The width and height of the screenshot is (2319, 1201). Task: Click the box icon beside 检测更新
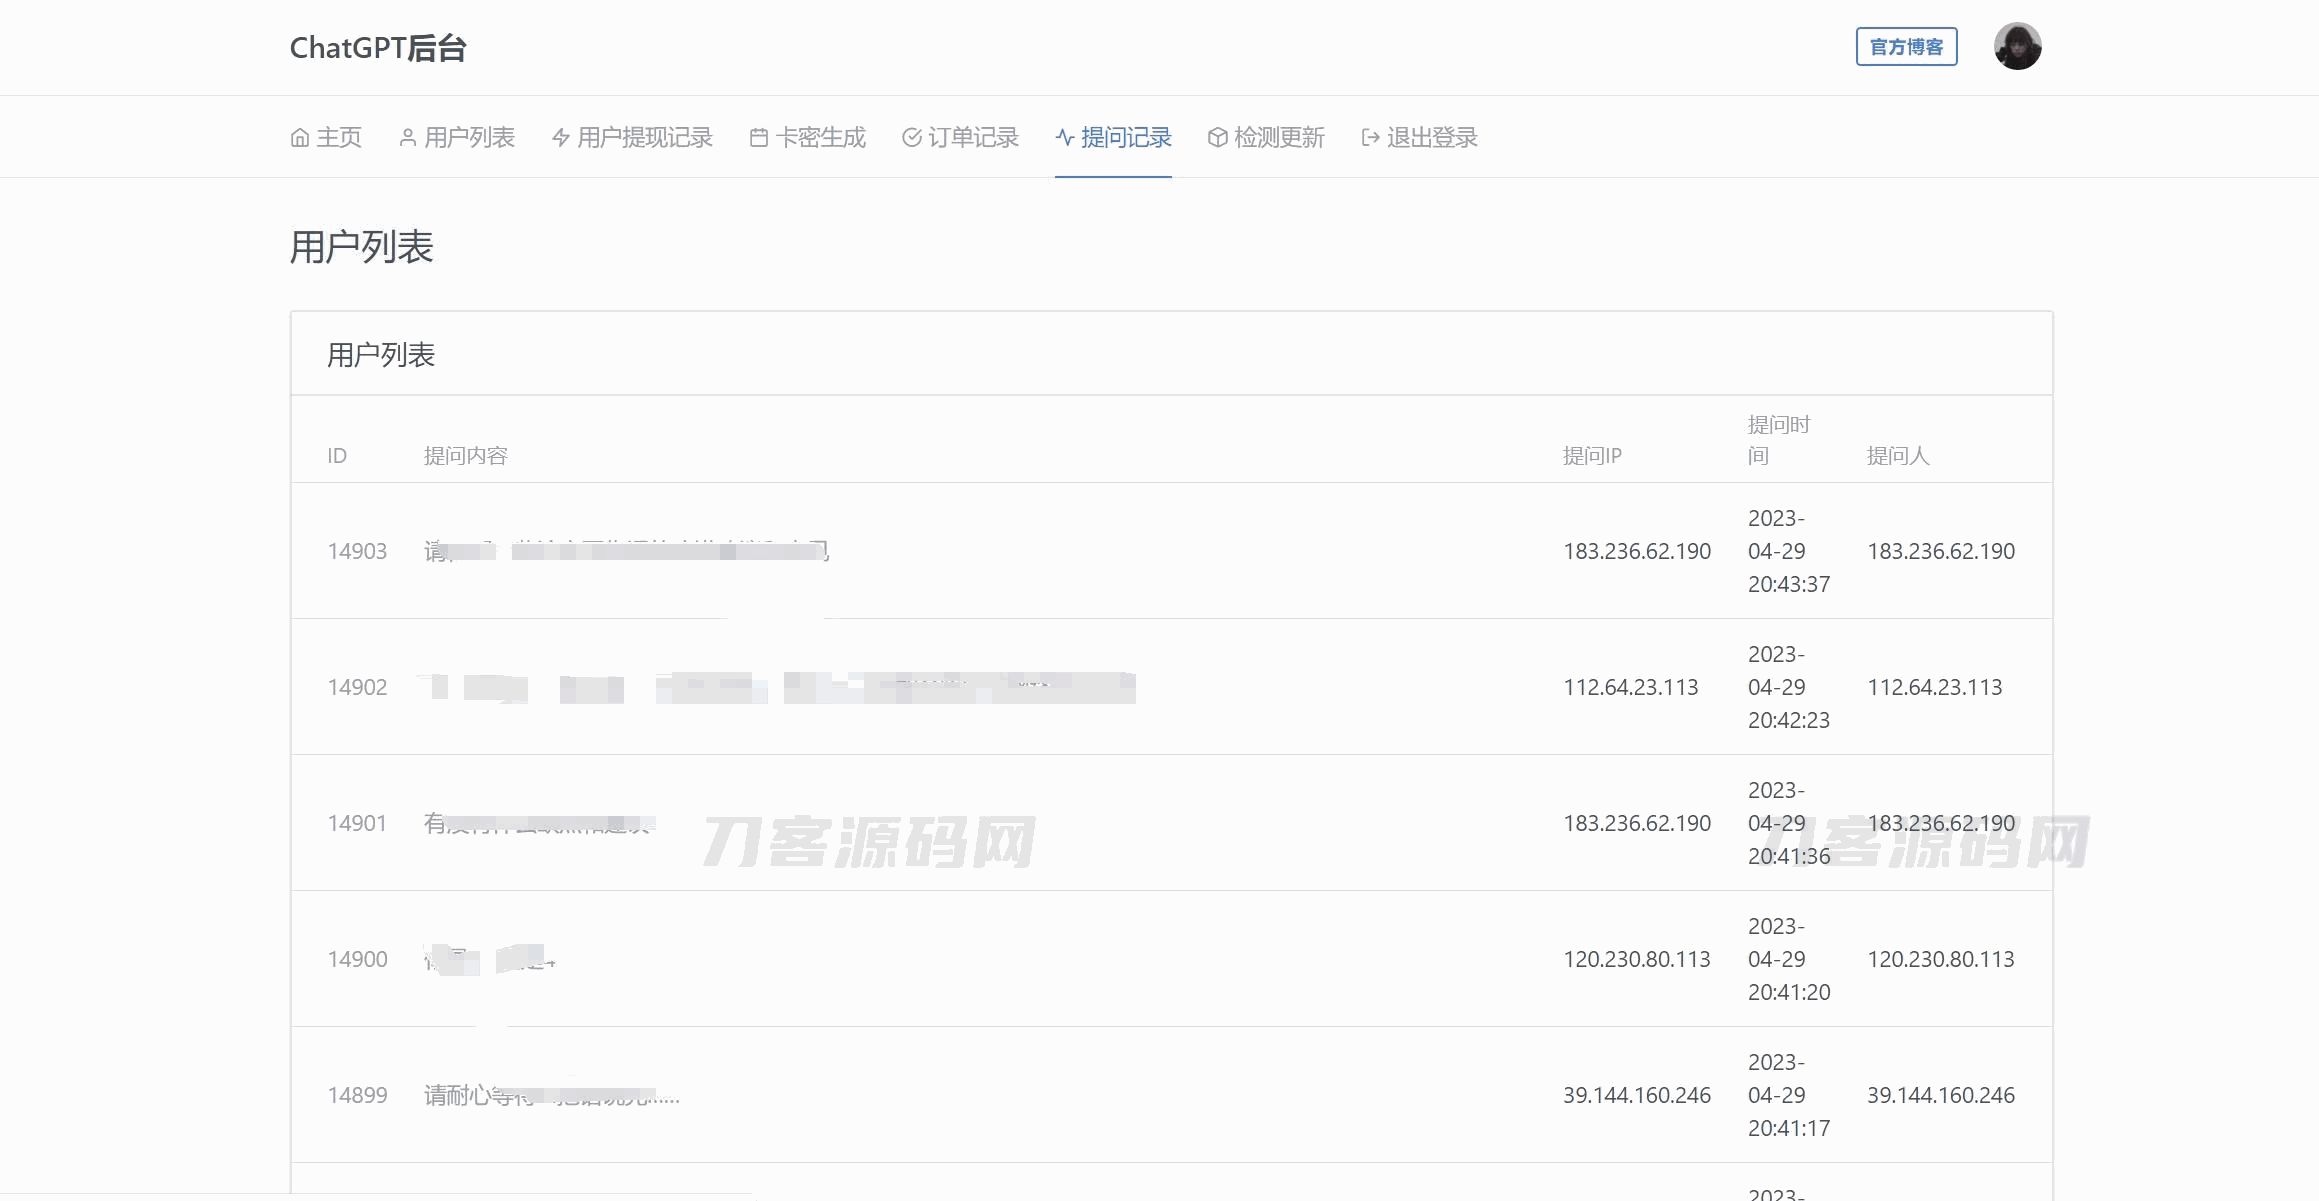tap(1217, 138)
